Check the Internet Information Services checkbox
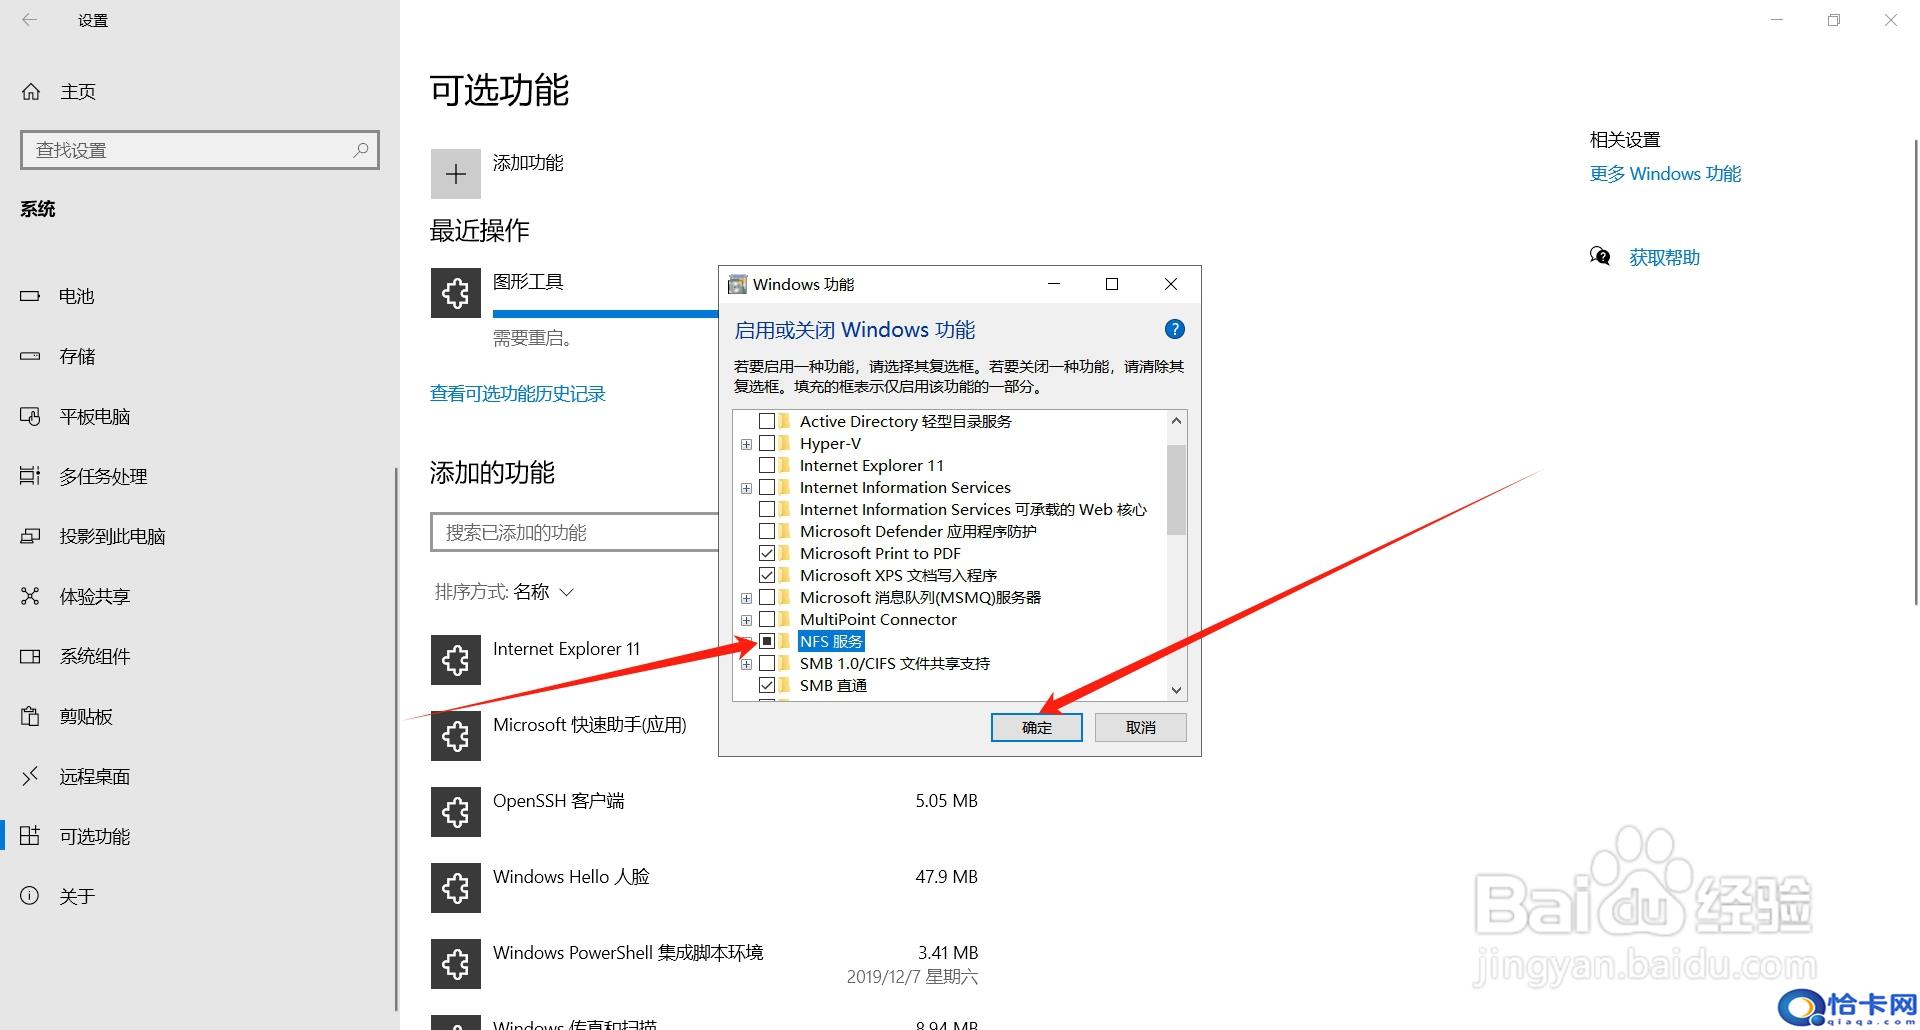This screenshot has height=1030, width=1920. [767, 487]
